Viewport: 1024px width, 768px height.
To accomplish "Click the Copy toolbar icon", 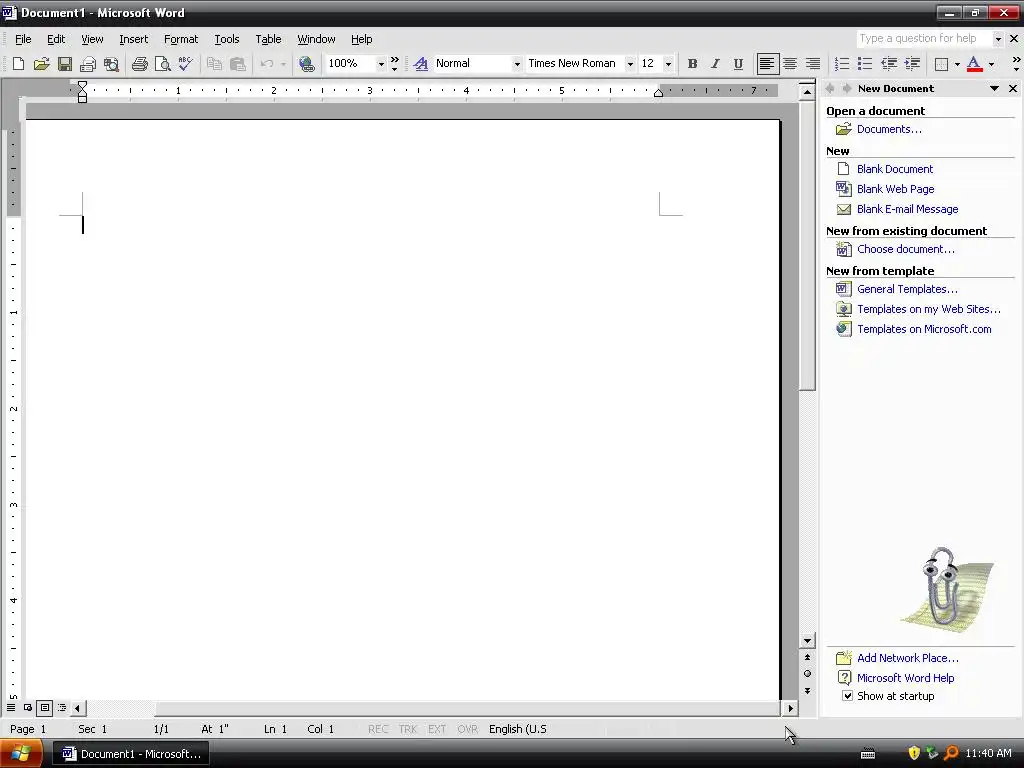I will (214, 64).
